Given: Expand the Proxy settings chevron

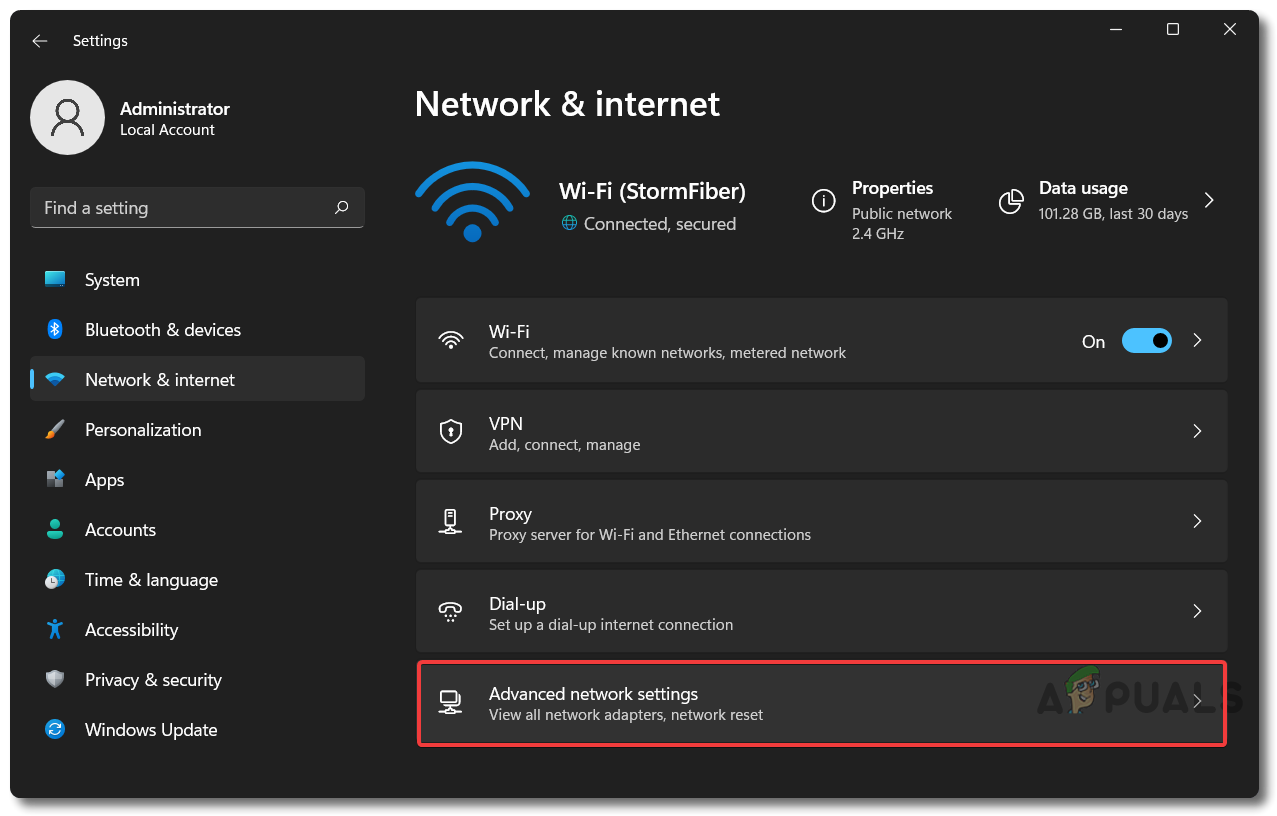Looking at the screenshot, I should coord(1197,521).
